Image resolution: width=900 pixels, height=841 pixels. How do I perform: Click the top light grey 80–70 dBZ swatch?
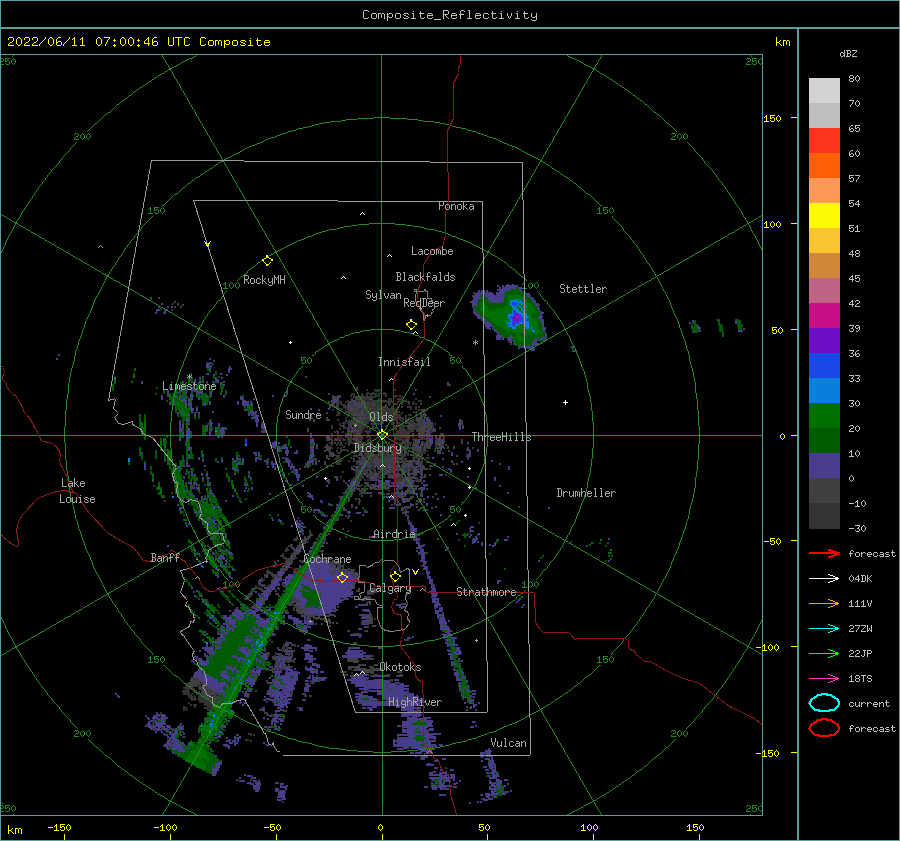(x=824, y=91)
